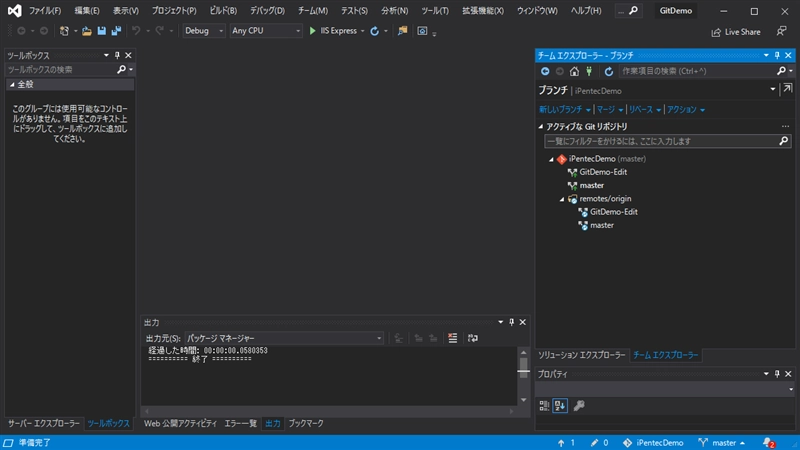Viewport: 800px width, 450px height.
Task: Open the Property Pages wrench icon
Action: (x=579, y=406)
